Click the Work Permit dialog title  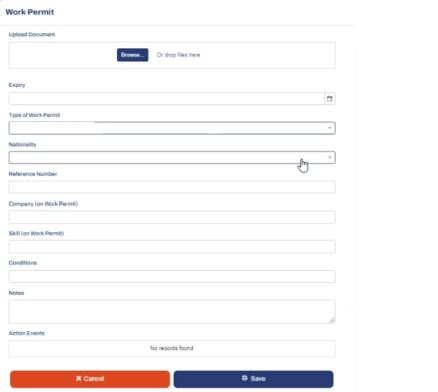pyautogui.click(x=30, y=12)
